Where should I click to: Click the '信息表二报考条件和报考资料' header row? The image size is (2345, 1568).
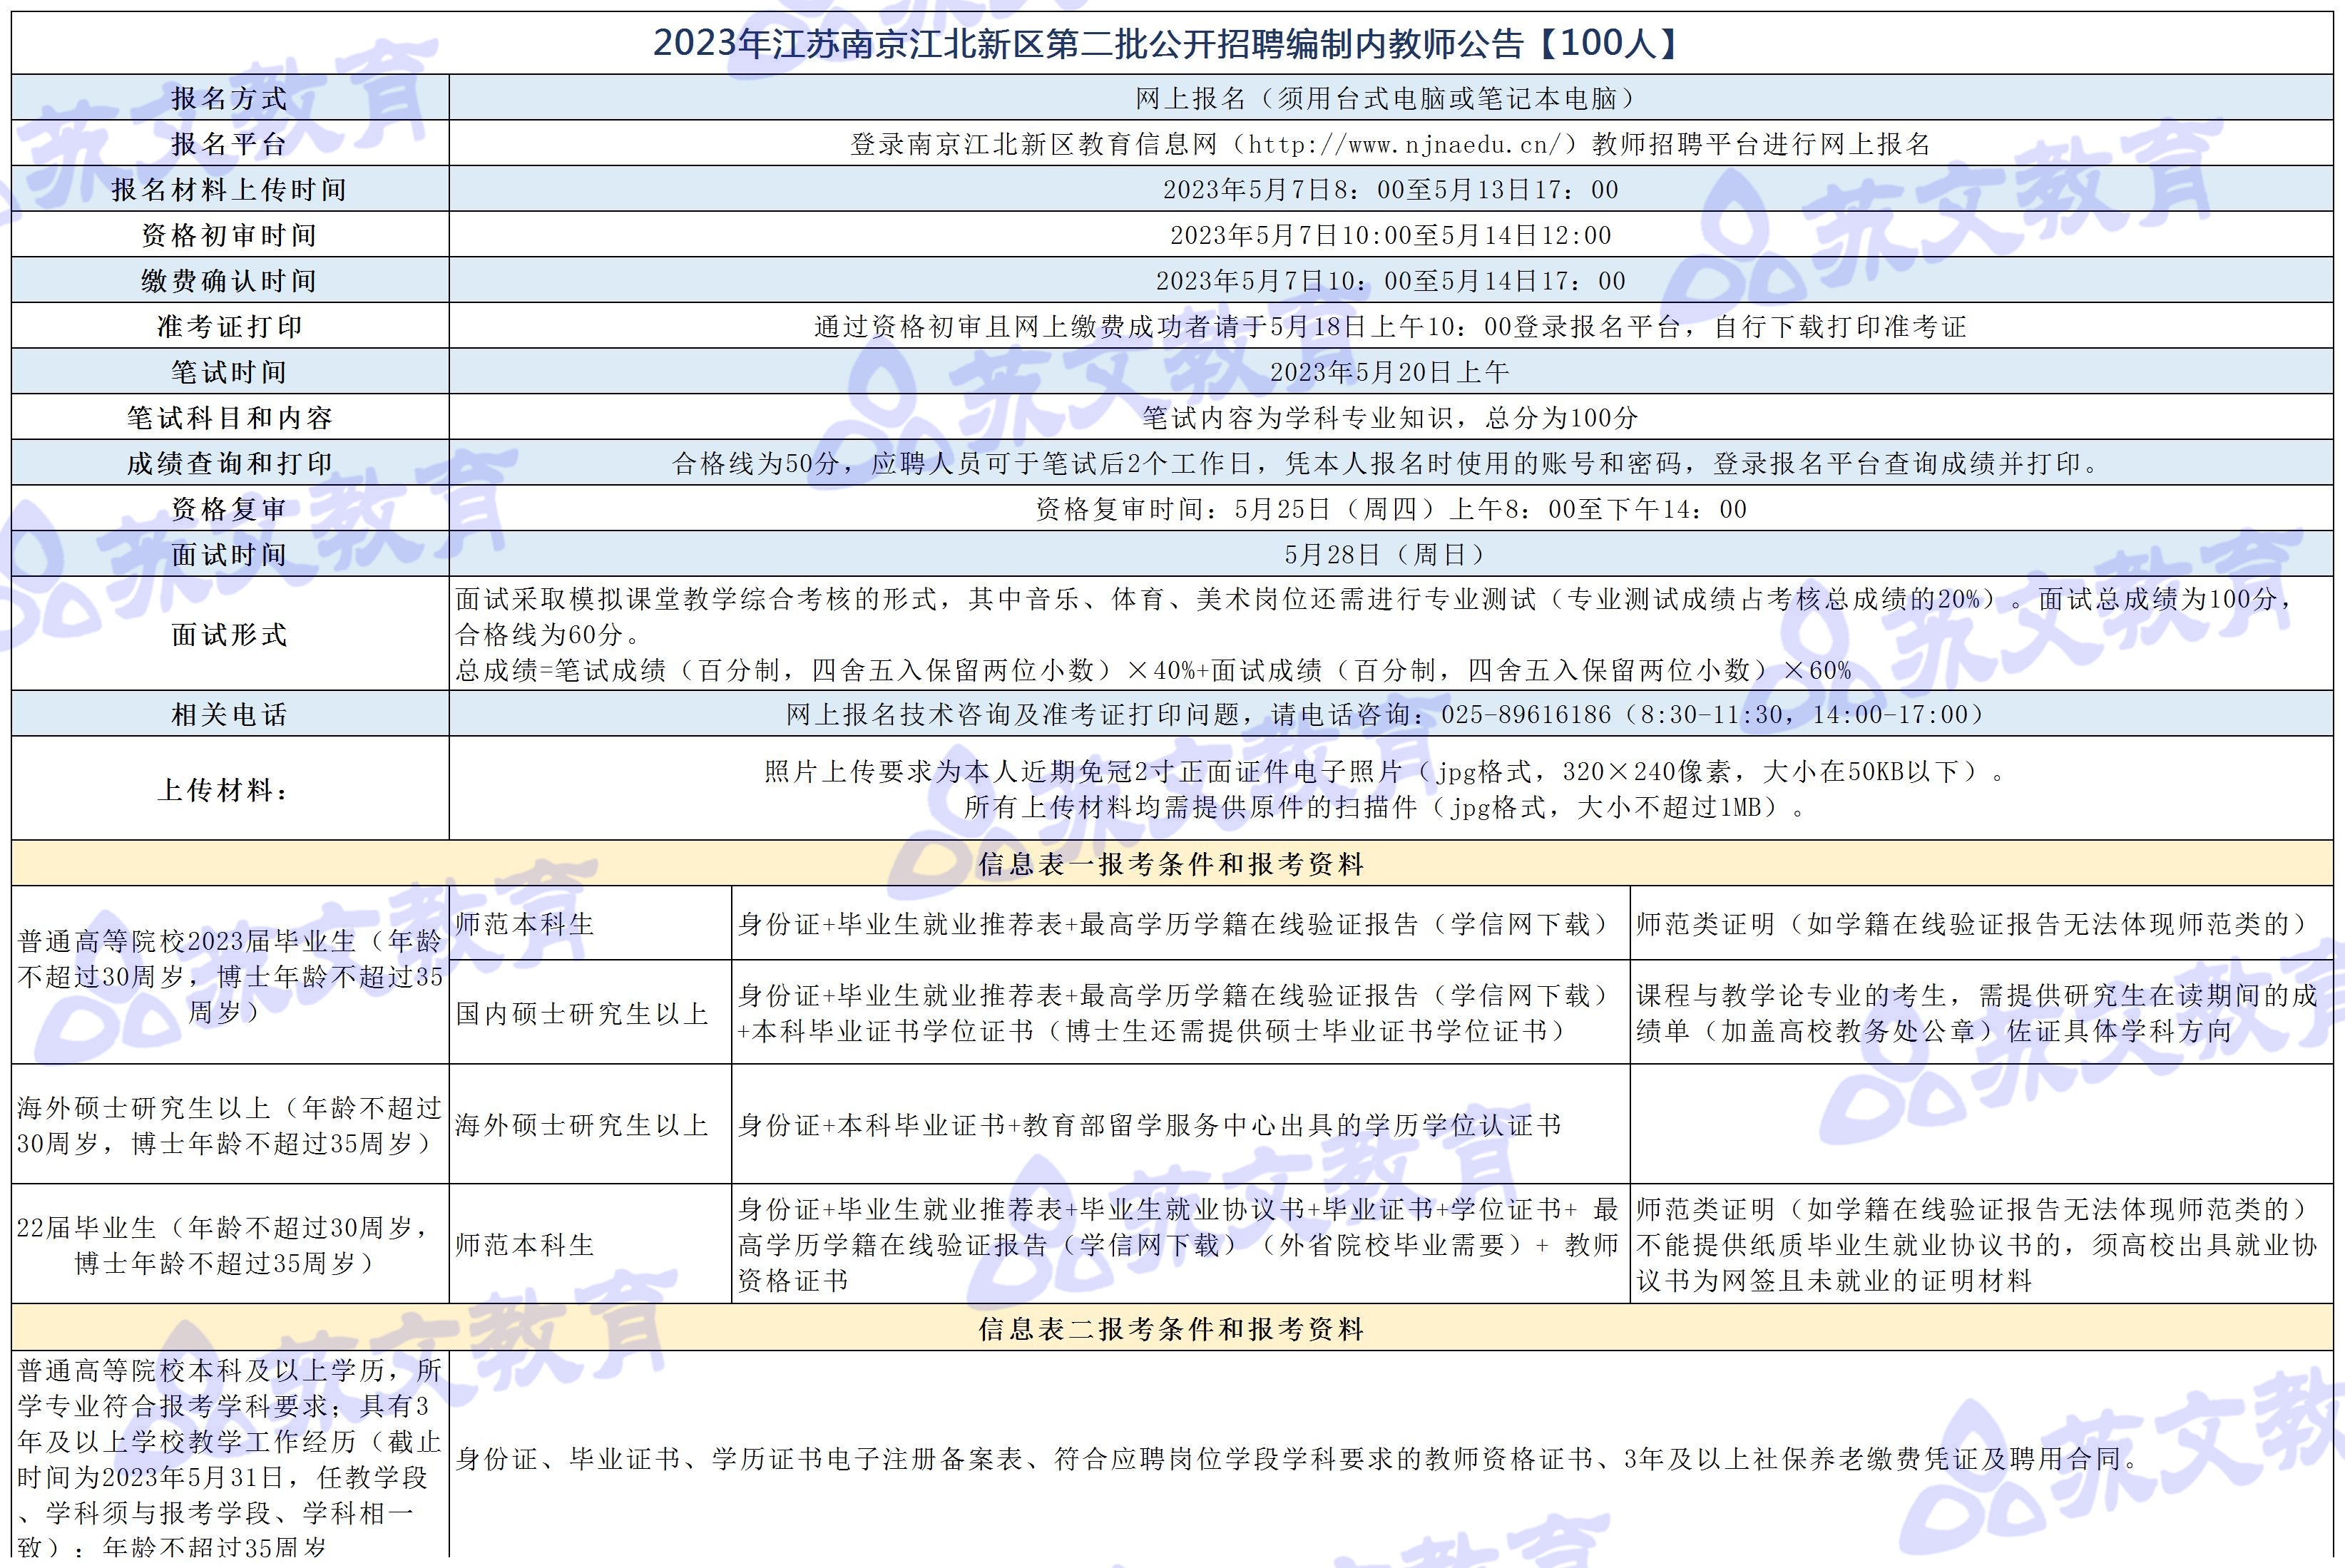tap(1172, 1328)
